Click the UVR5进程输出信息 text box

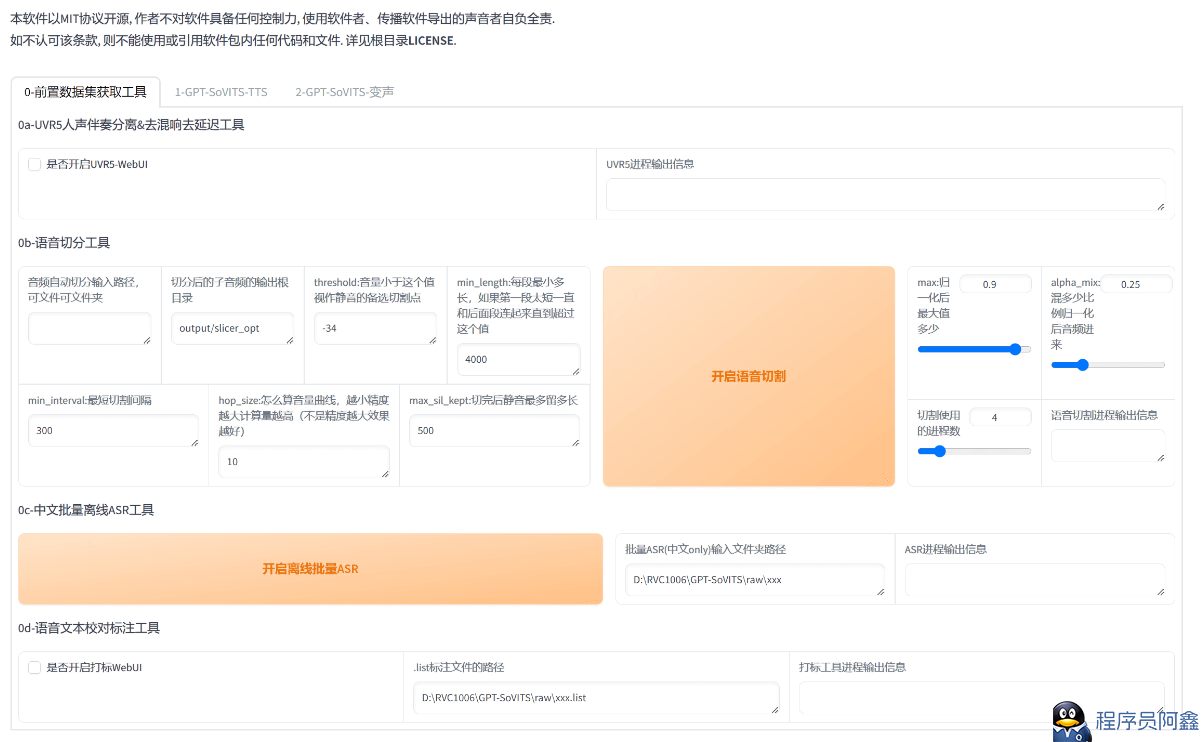885,195
